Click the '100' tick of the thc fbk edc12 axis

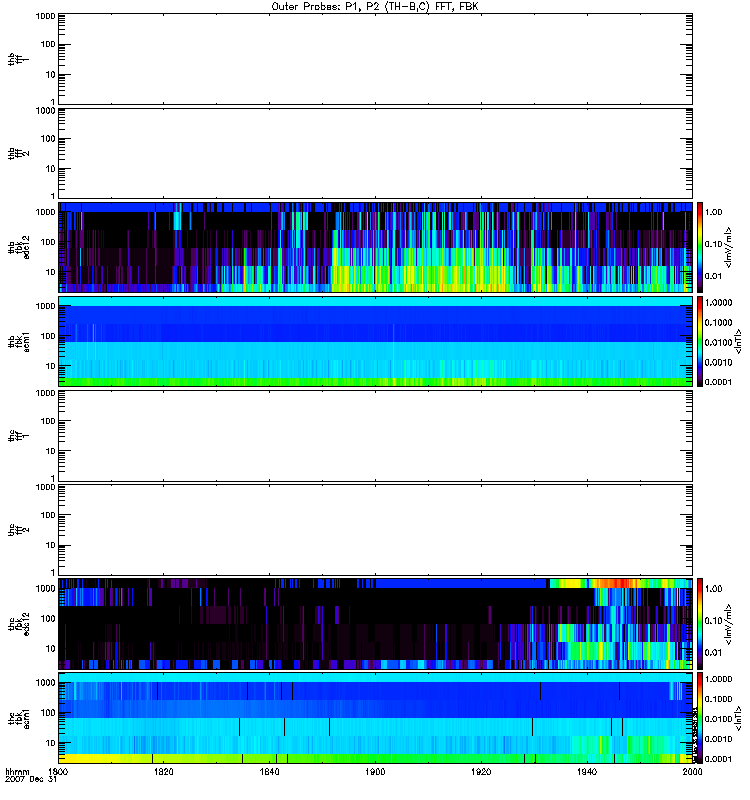[47, 618]
